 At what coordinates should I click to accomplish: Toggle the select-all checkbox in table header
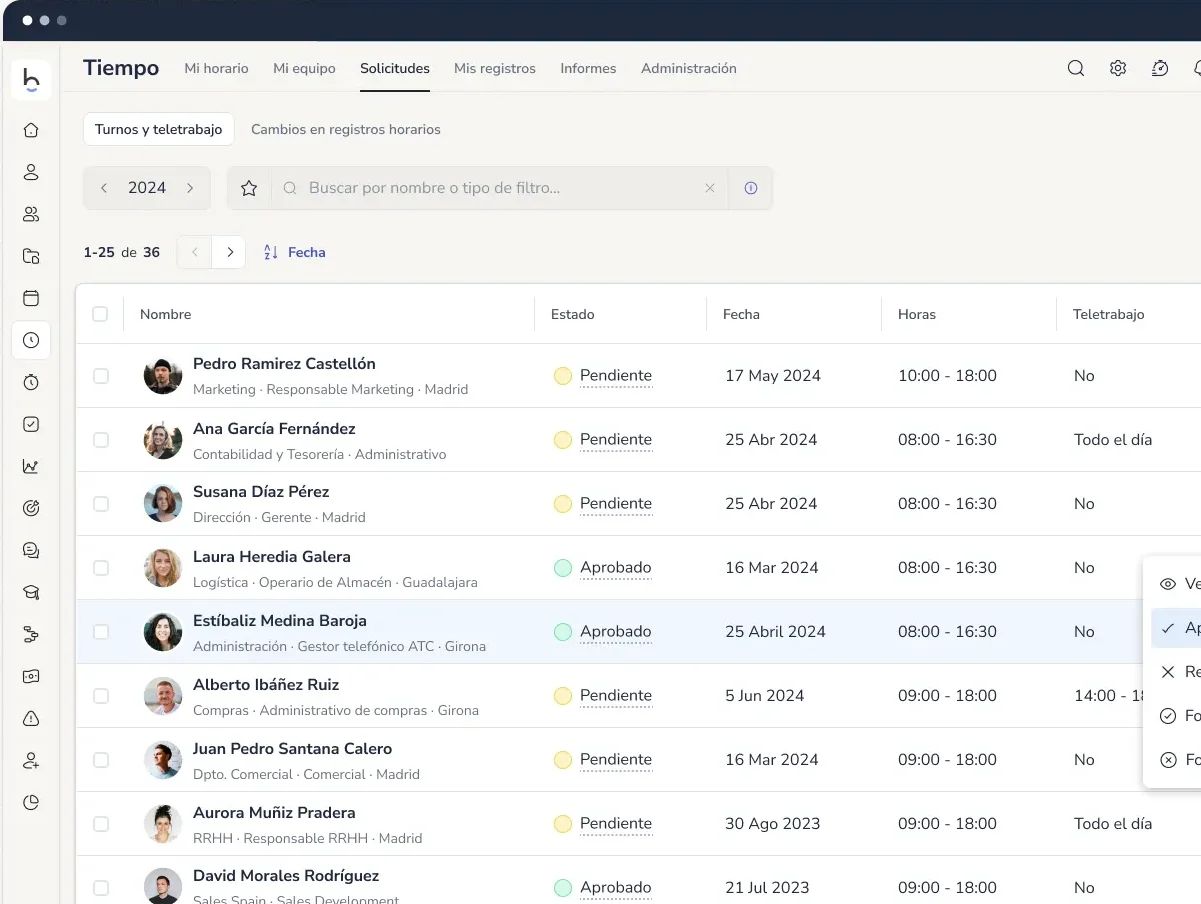(100, 314)
